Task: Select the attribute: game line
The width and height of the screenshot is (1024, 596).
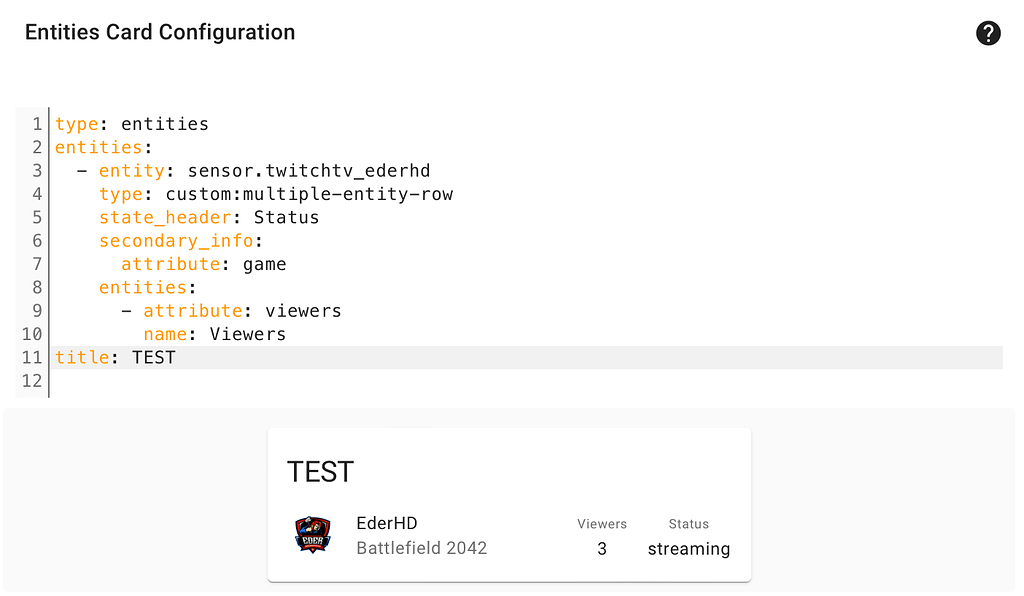Action: click(203, 263)
